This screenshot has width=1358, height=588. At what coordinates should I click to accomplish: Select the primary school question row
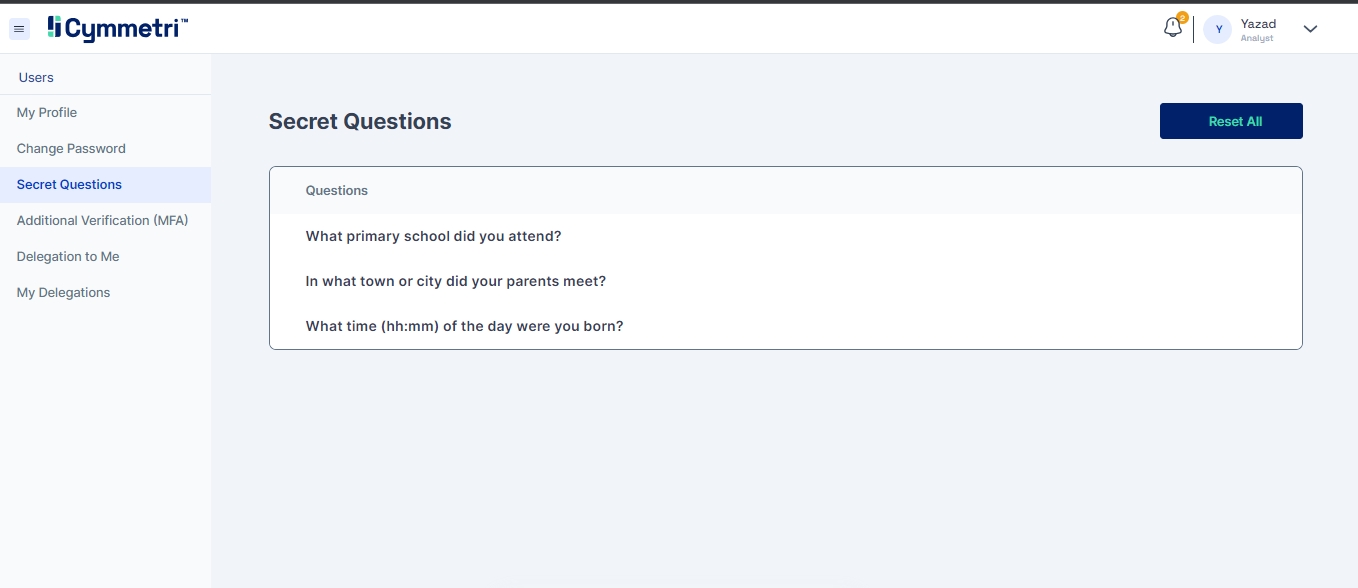click(433, 237)
